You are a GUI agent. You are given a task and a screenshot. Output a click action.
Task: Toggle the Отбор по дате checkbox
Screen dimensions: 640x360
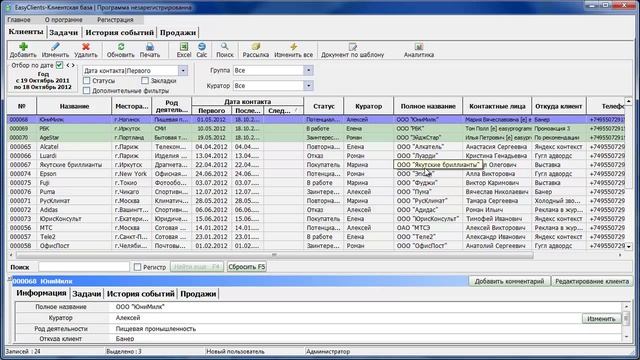tap(59, 65)
